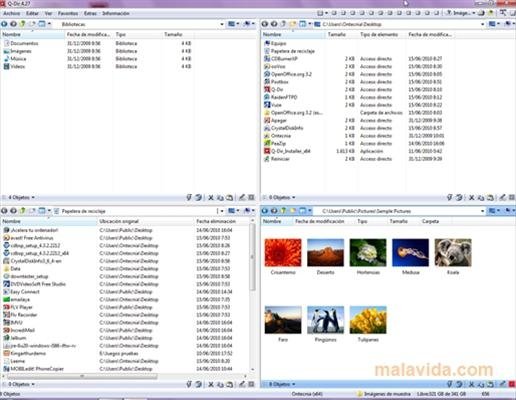Click the folder tree icon in Bibliotecas pane
This screenshot has width=516, height=400.
[42, 24]
